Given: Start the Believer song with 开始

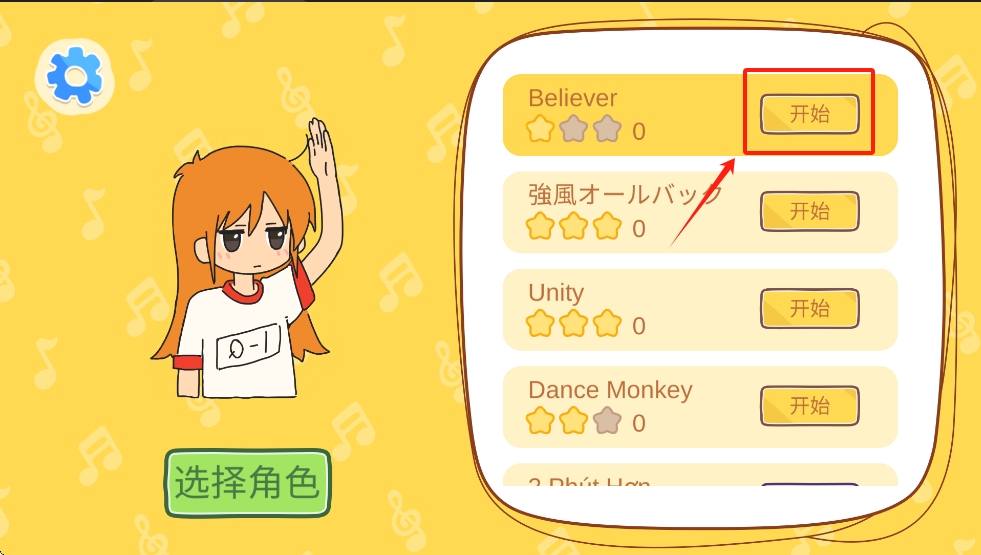Looking at the screenshot, I should (810, 114).
